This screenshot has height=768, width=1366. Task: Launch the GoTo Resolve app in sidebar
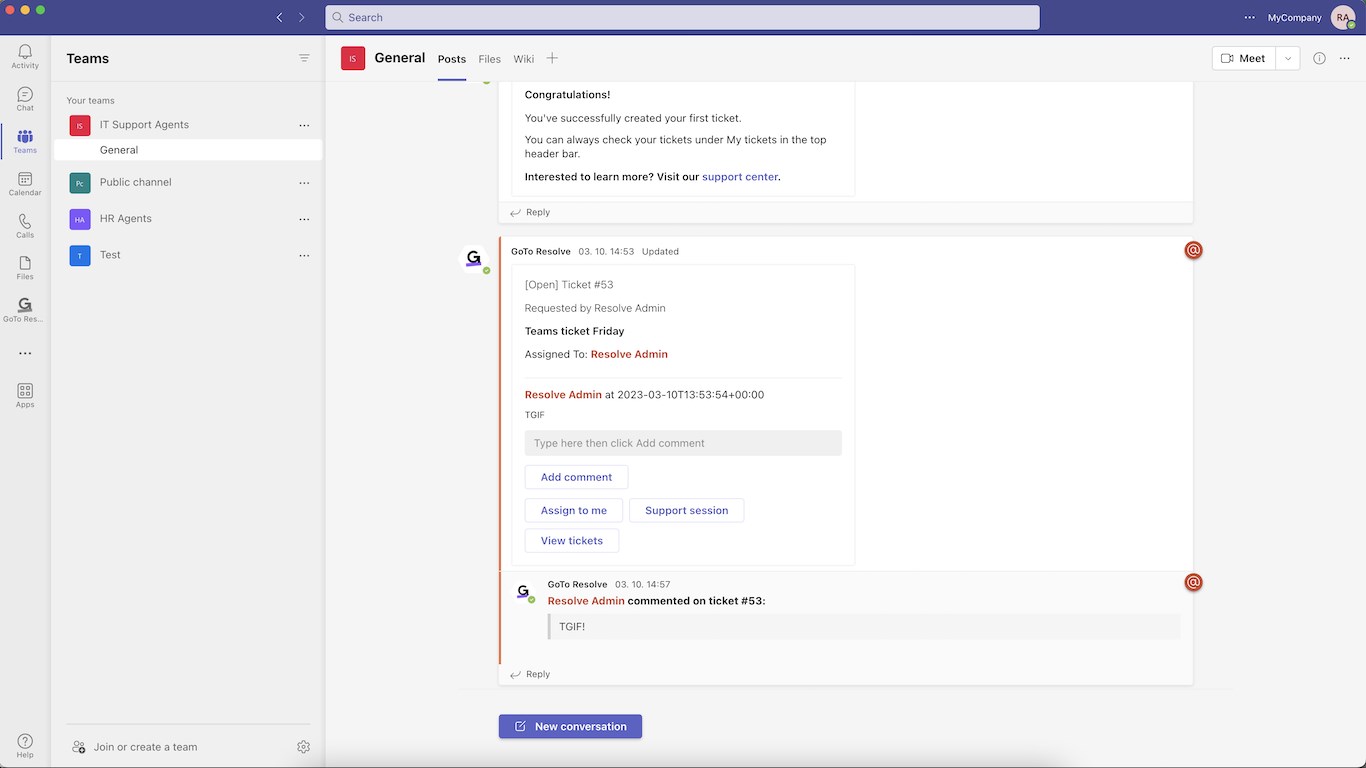25,310
